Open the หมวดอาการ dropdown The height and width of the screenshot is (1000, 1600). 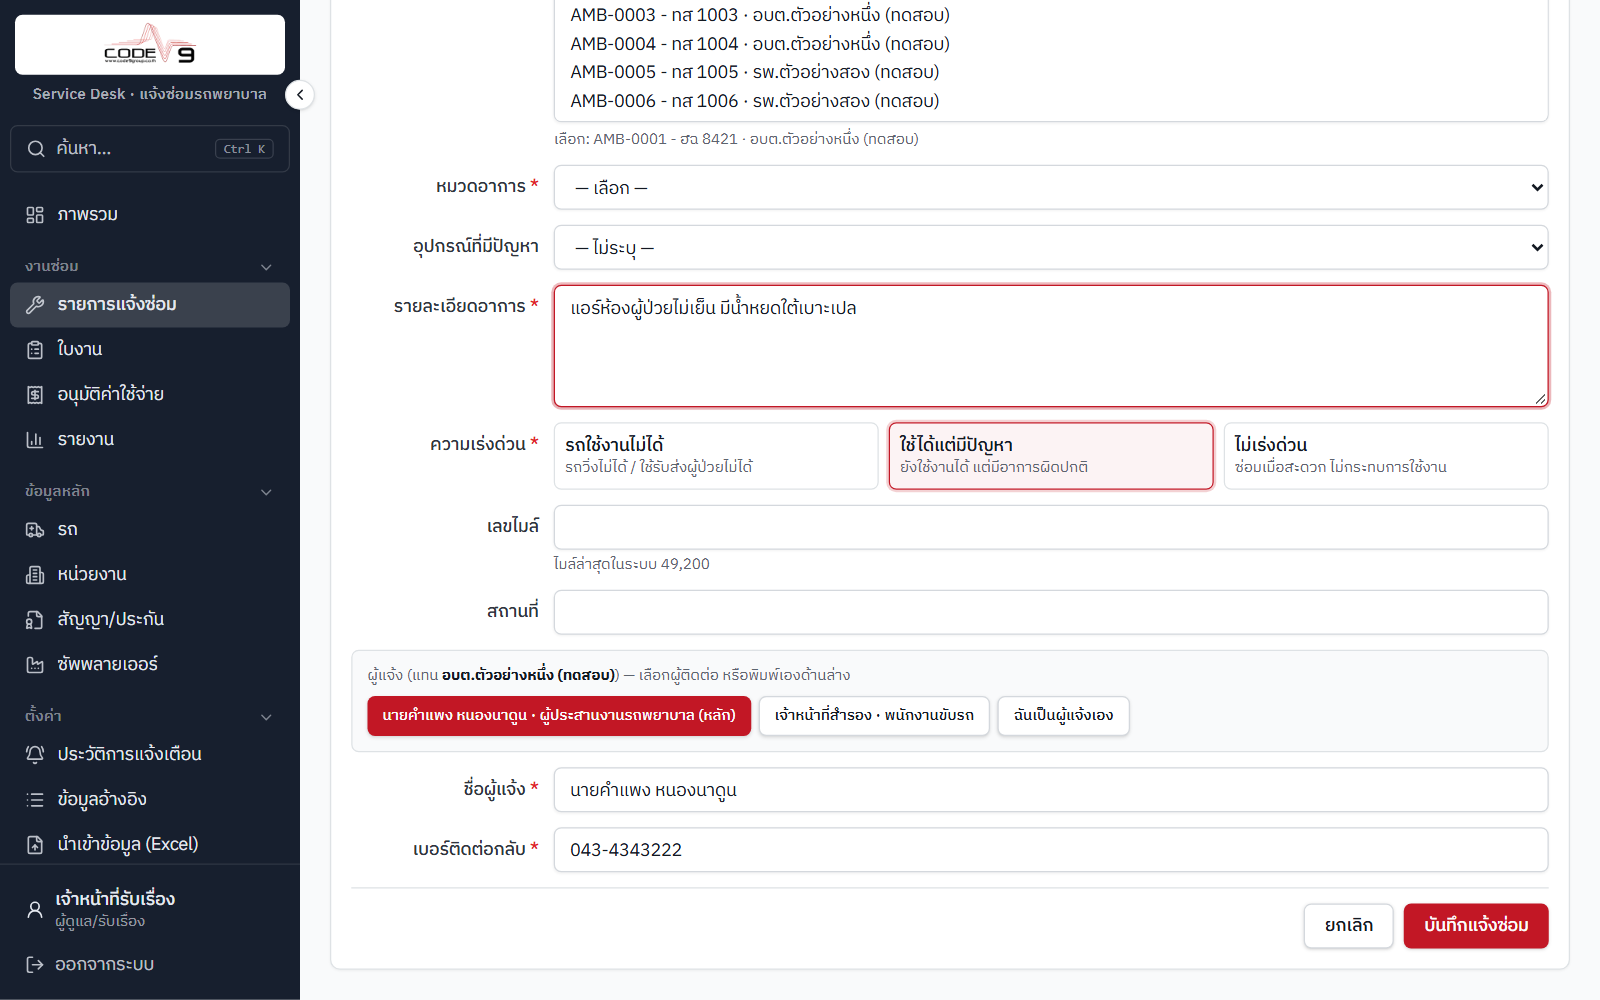[1051, 188]
